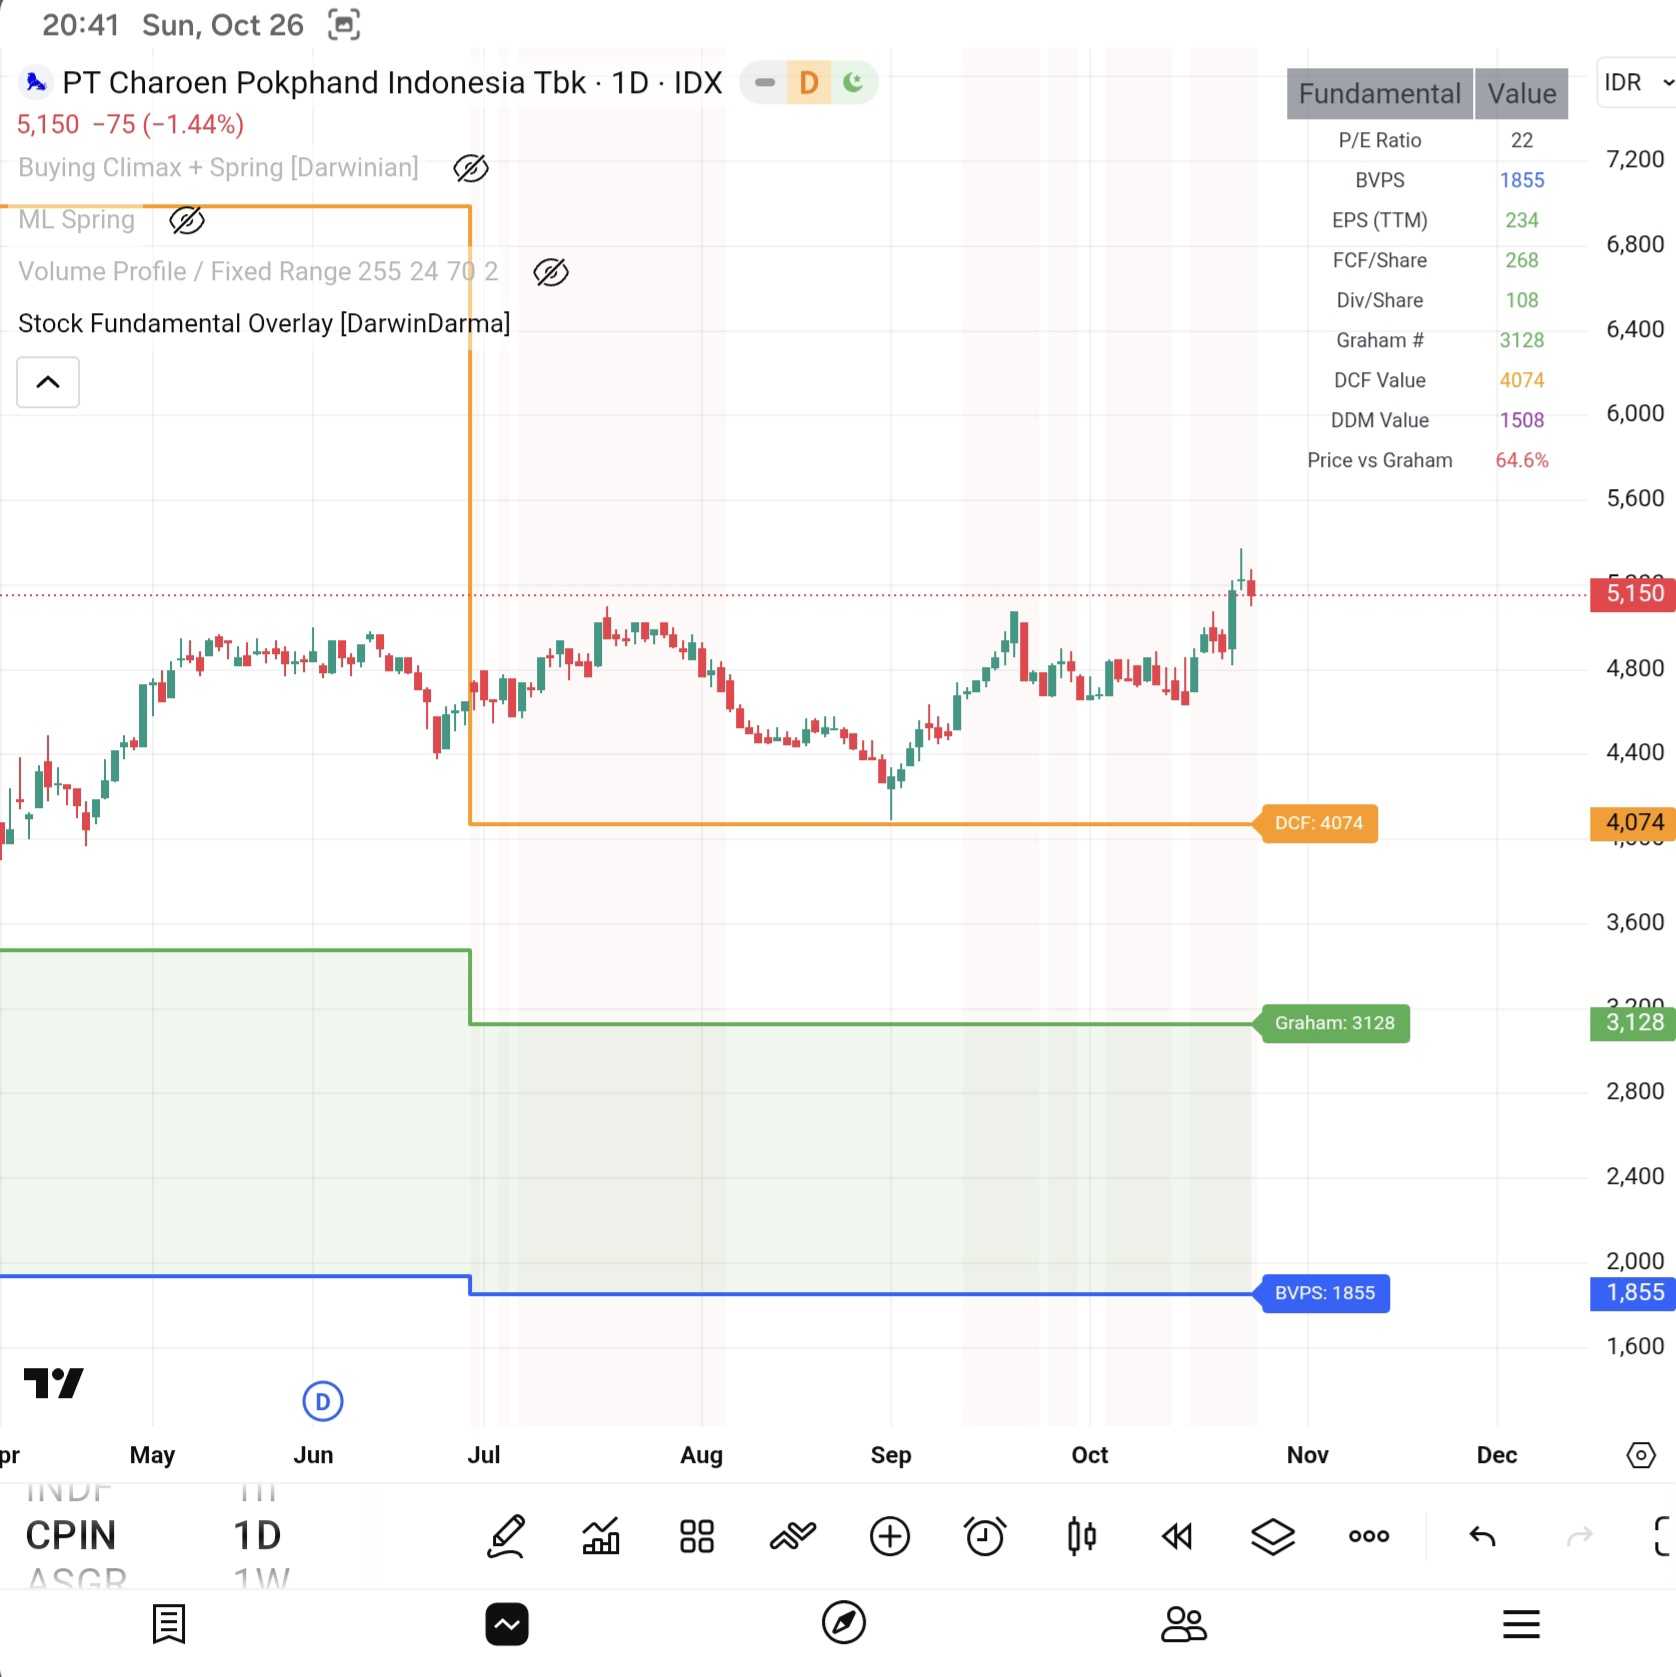Tap the grey dash status pill icon

point(765,82)
